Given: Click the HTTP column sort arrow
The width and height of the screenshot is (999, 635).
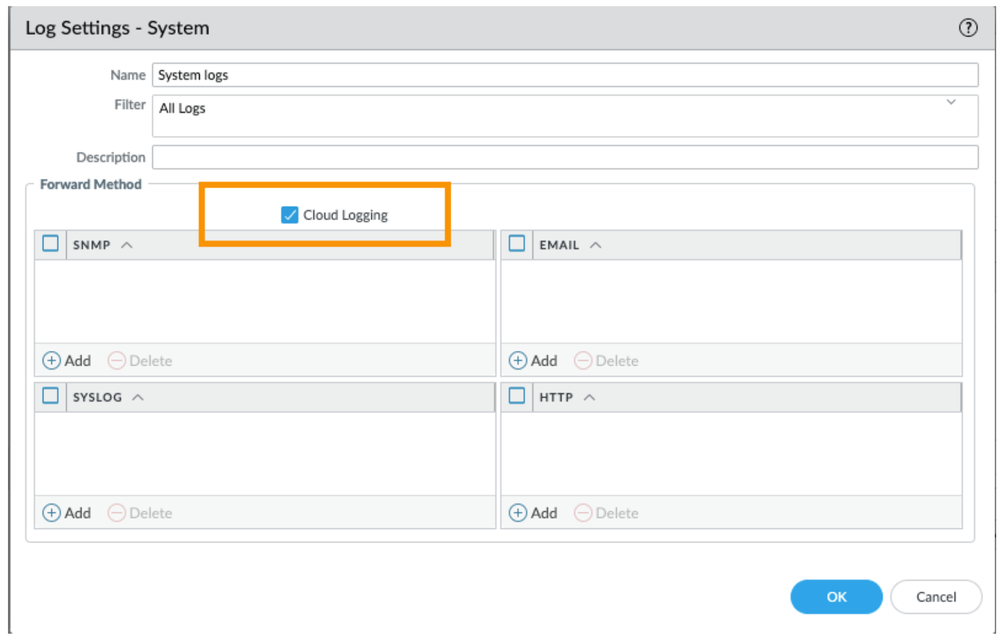Looking at the screenshot, I should coord(589,398).
